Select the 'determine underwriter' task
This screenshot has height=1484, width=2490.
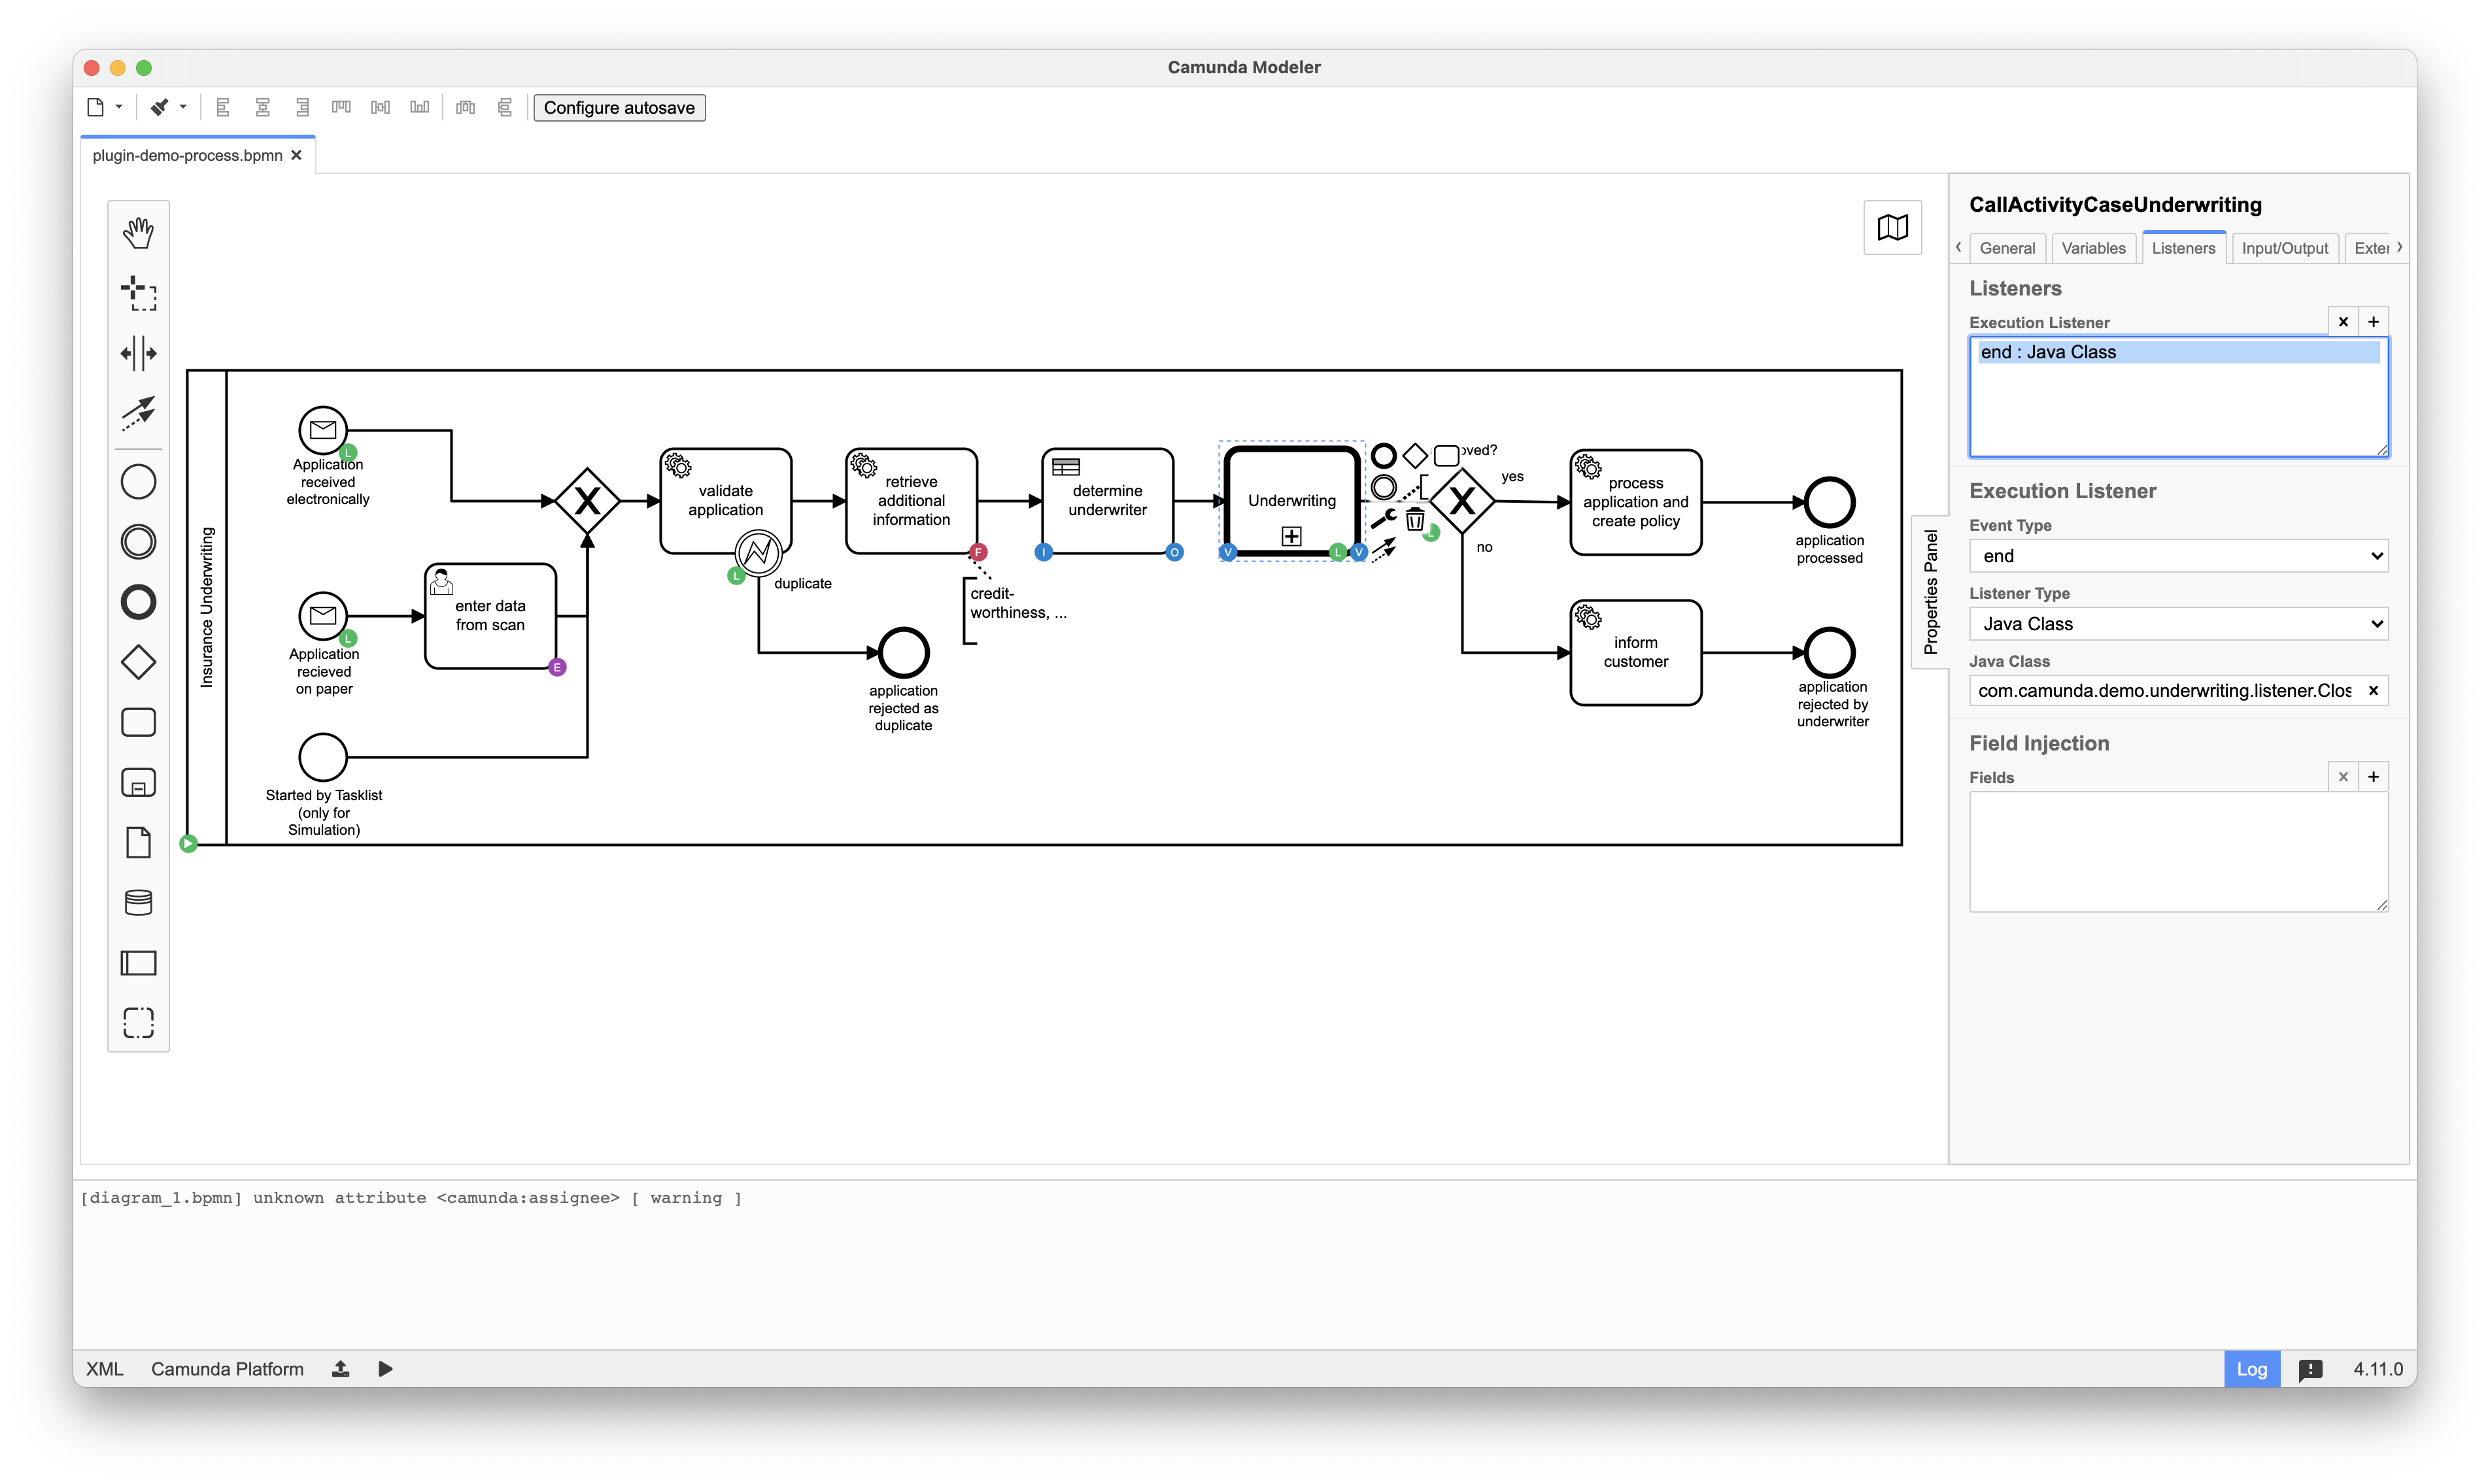tap(1107, 500)
